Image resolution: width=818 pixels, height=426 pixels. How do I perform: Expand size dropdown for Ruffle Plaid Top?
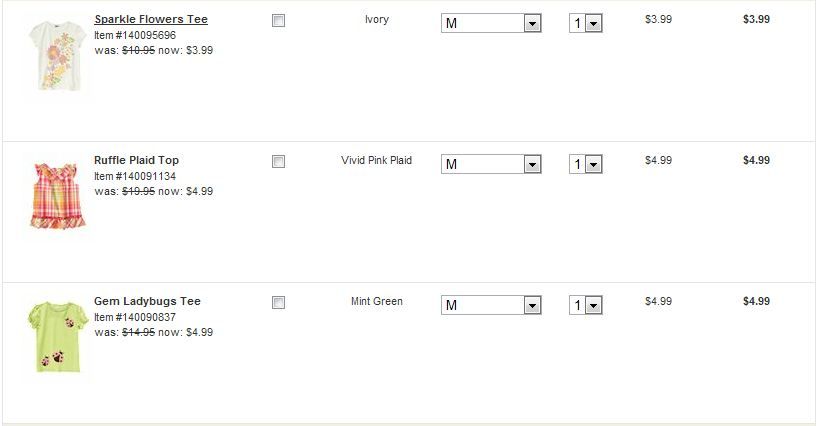491,164
